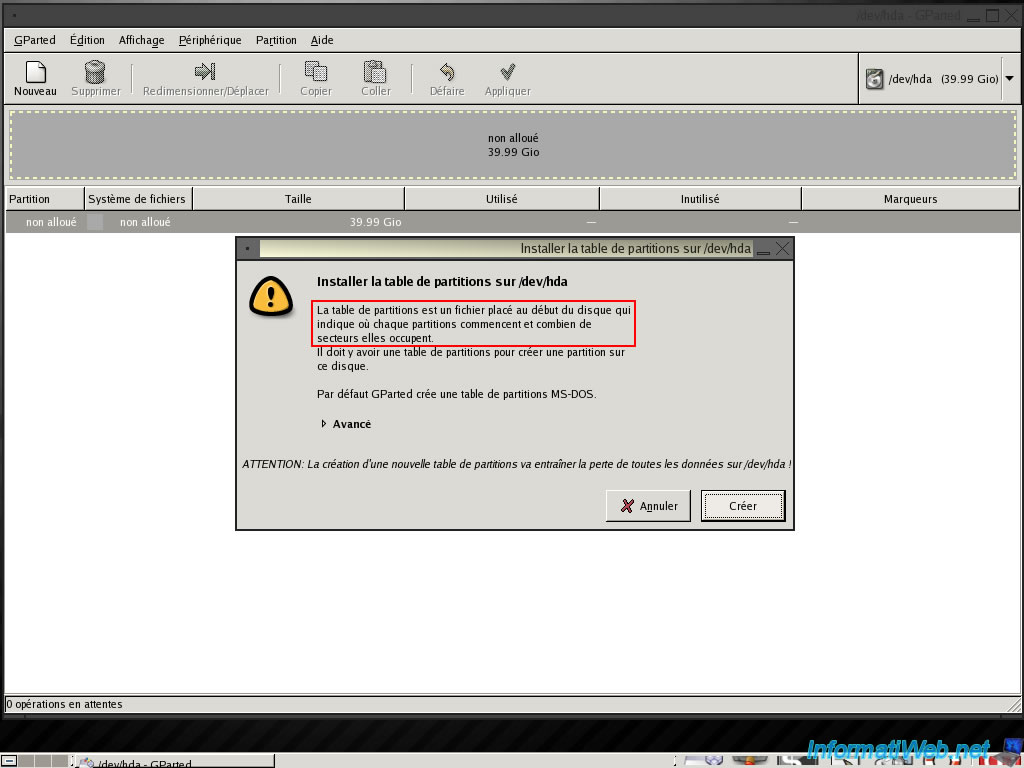Viewport: 1024px width, 768px height.
Task: Click the hard disk icon beside /dev/hda
Action: (x=874, y=79)
